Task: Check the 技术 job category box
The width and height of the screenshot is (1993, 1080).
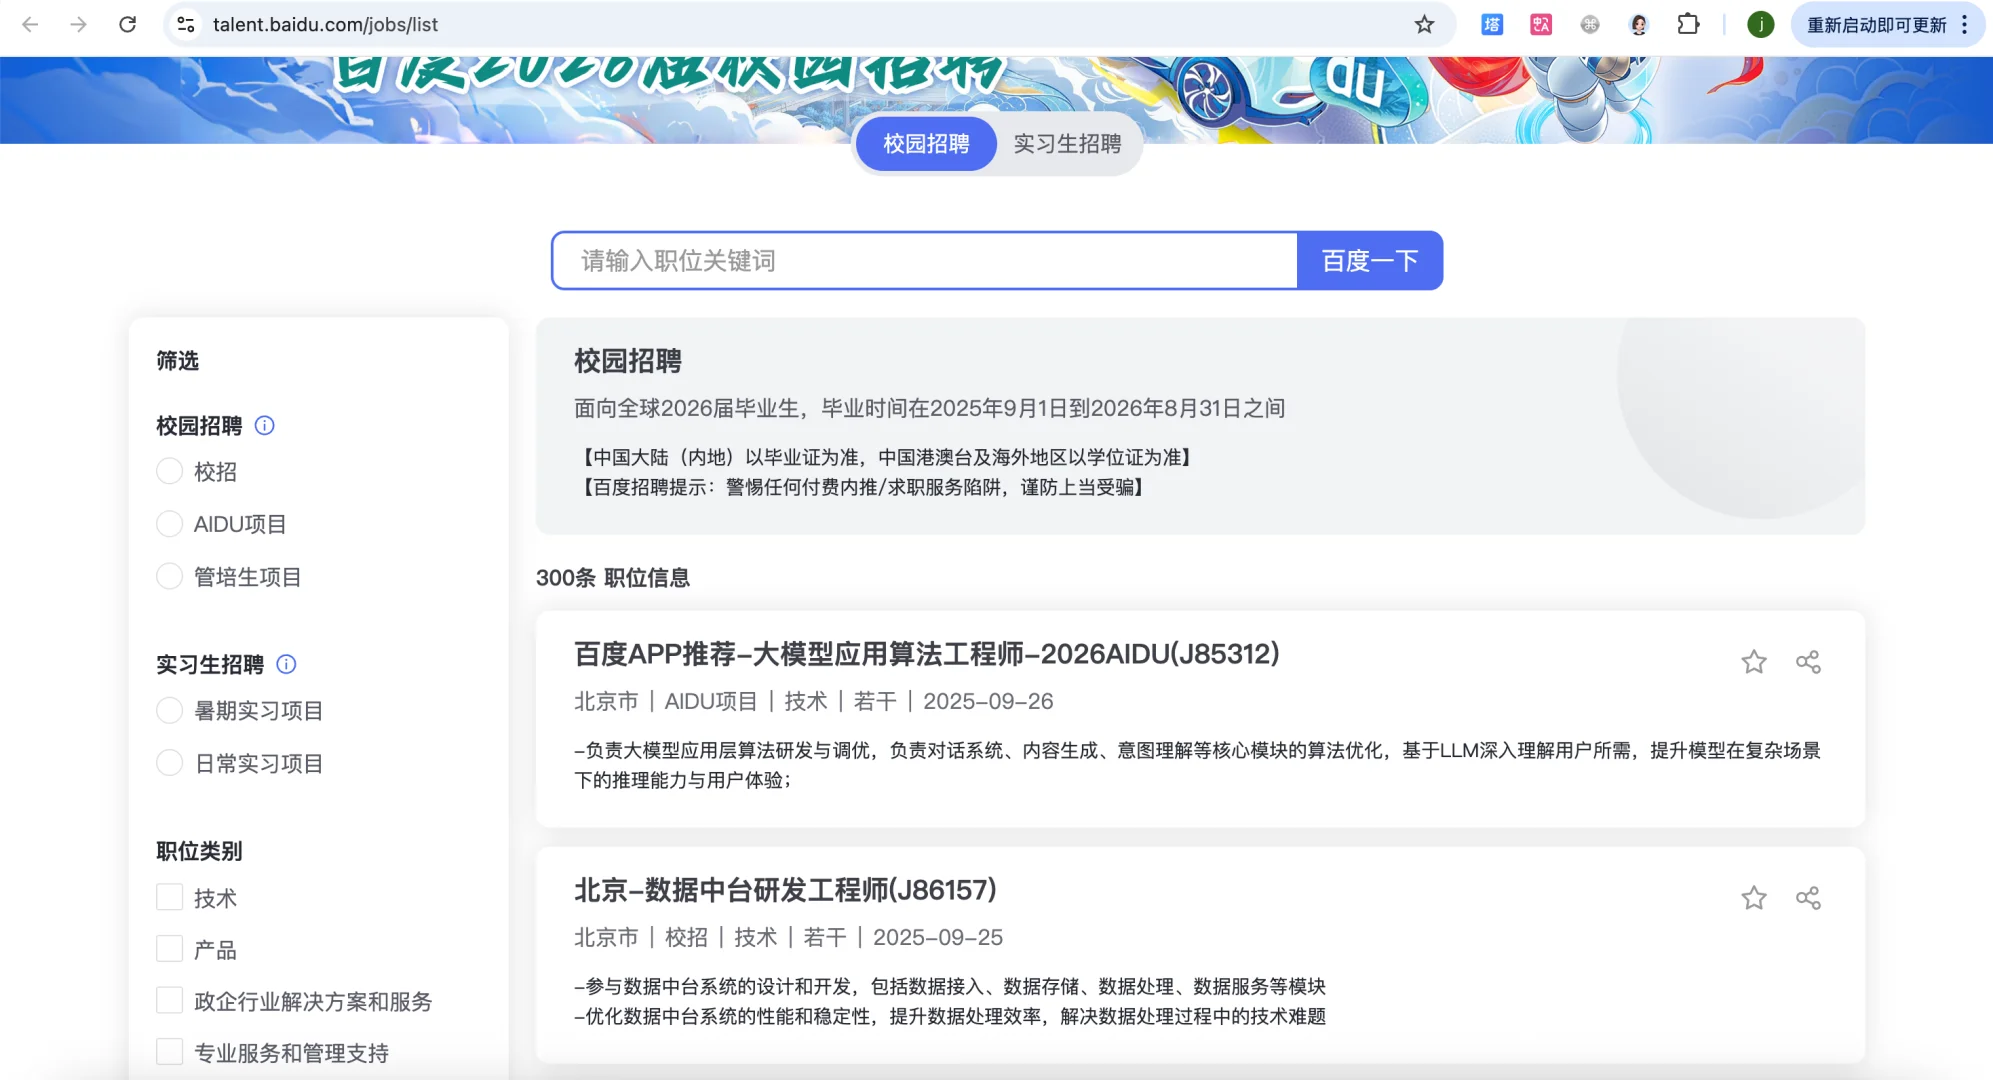Action: [x=170, y=897]
